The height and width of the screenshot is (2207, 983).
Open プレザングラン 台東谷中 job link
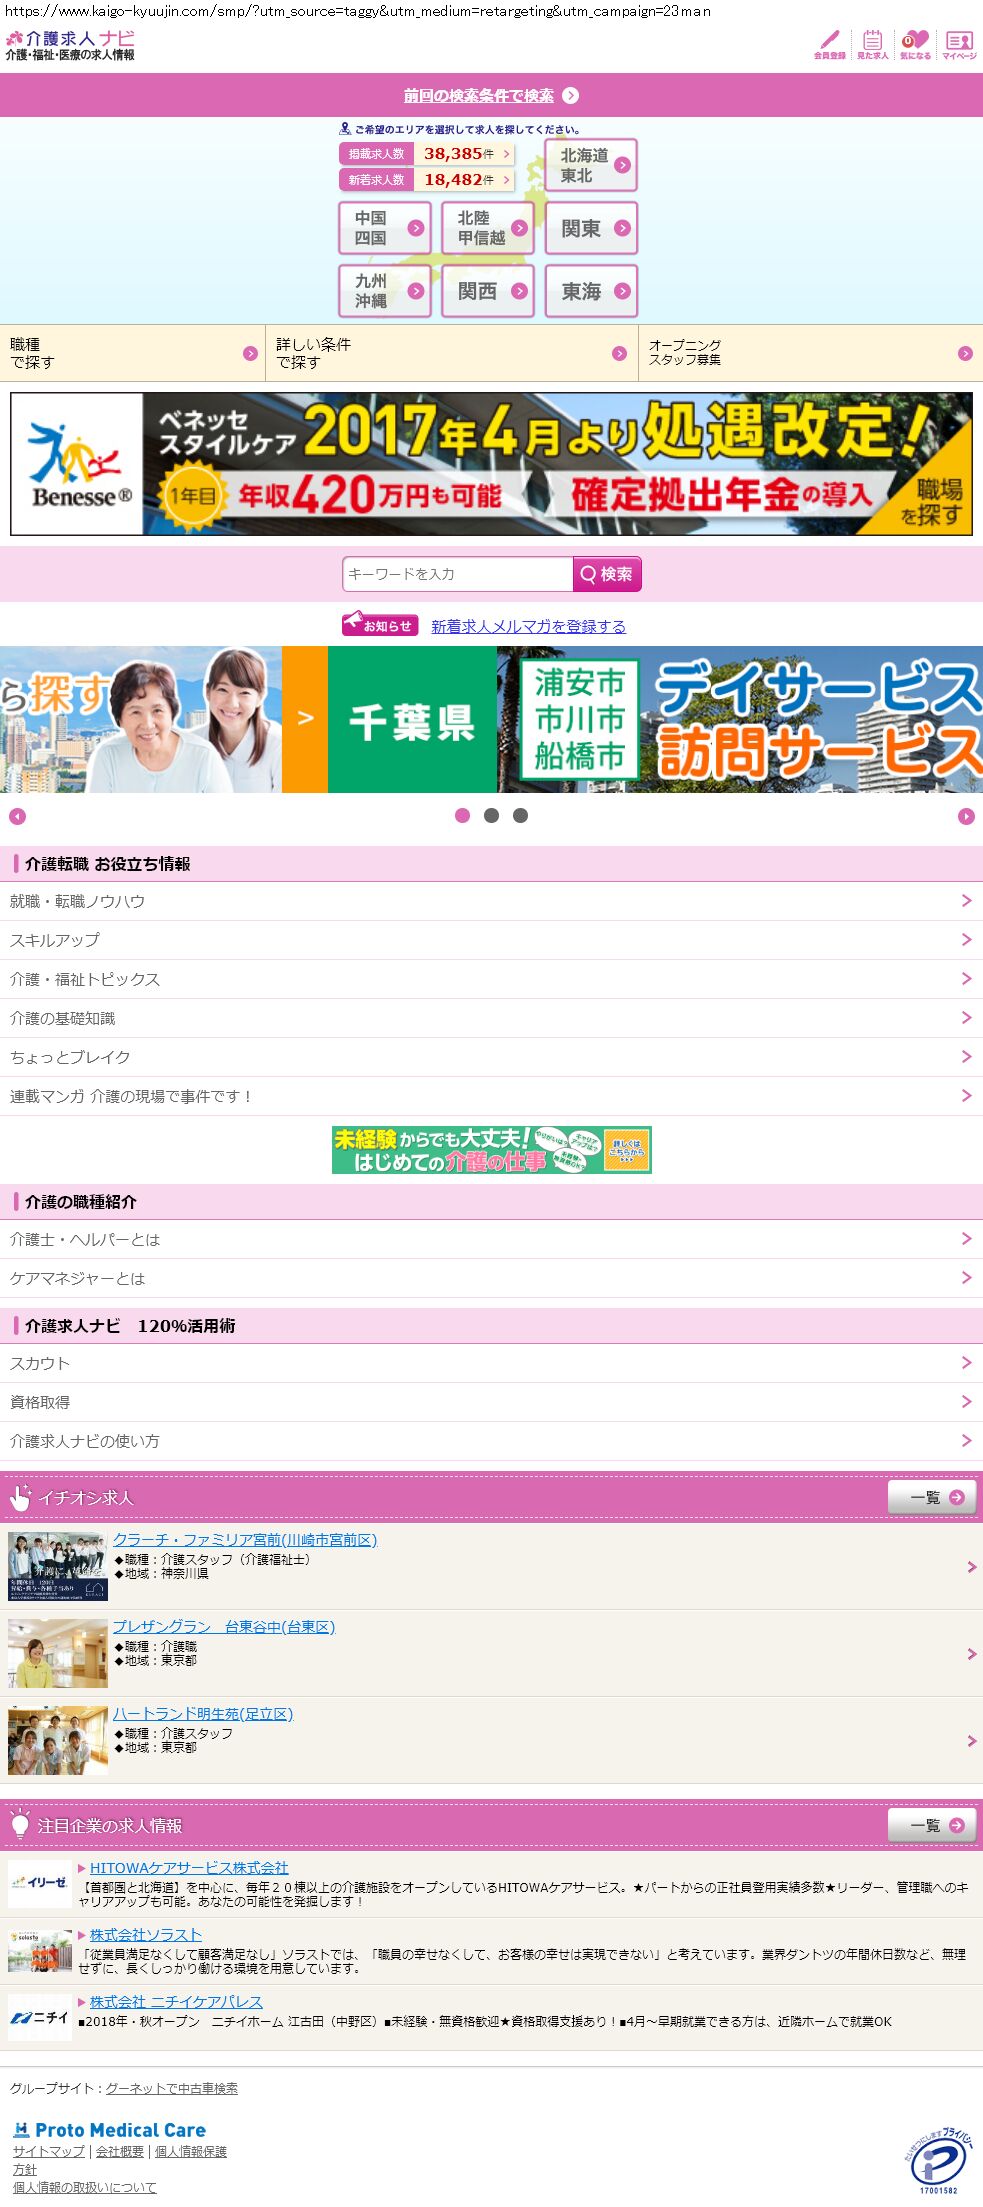coord(224,1627)
